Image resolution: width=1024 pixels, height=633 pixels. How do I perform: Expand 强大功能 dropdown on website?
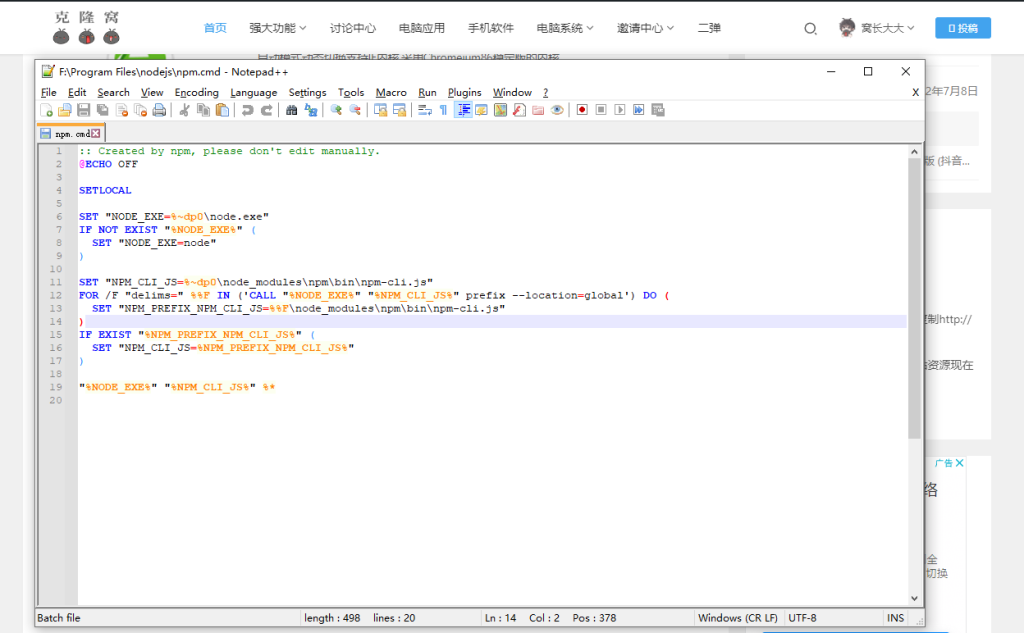click(x=278, y=28)
